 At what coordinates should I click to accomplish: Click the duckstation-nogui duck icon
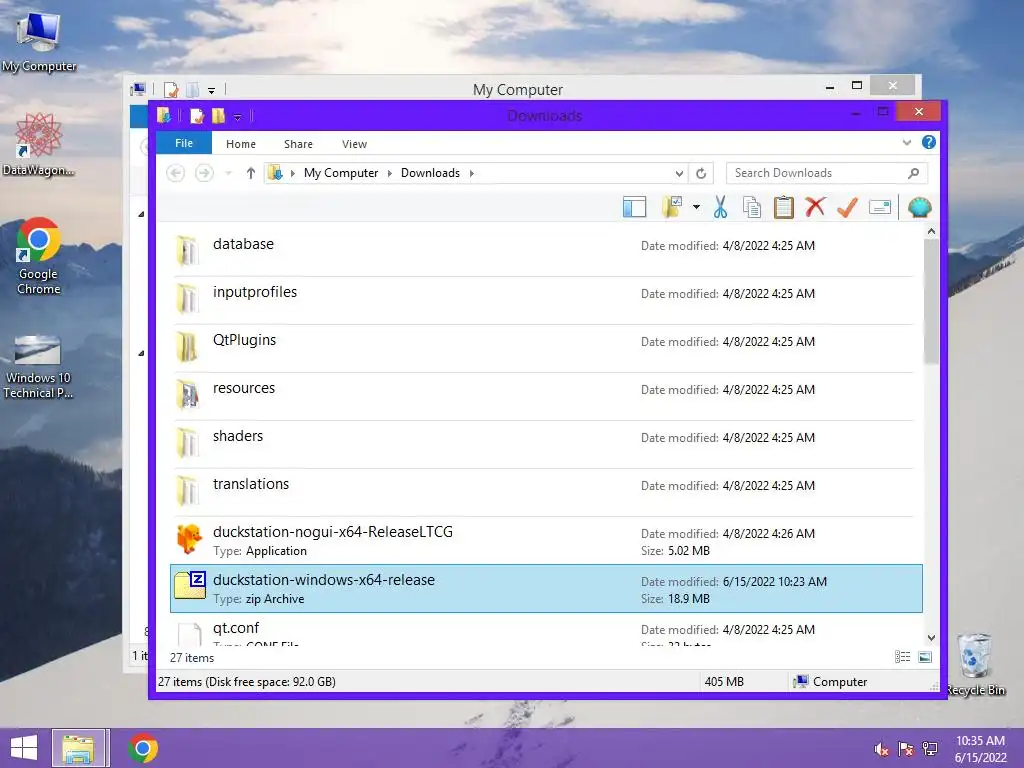[x=189, y=540]
